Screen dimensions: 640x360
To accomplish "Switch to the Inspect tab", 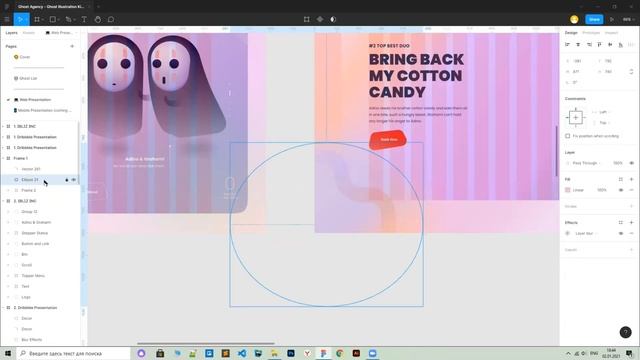I will [611, 33].
